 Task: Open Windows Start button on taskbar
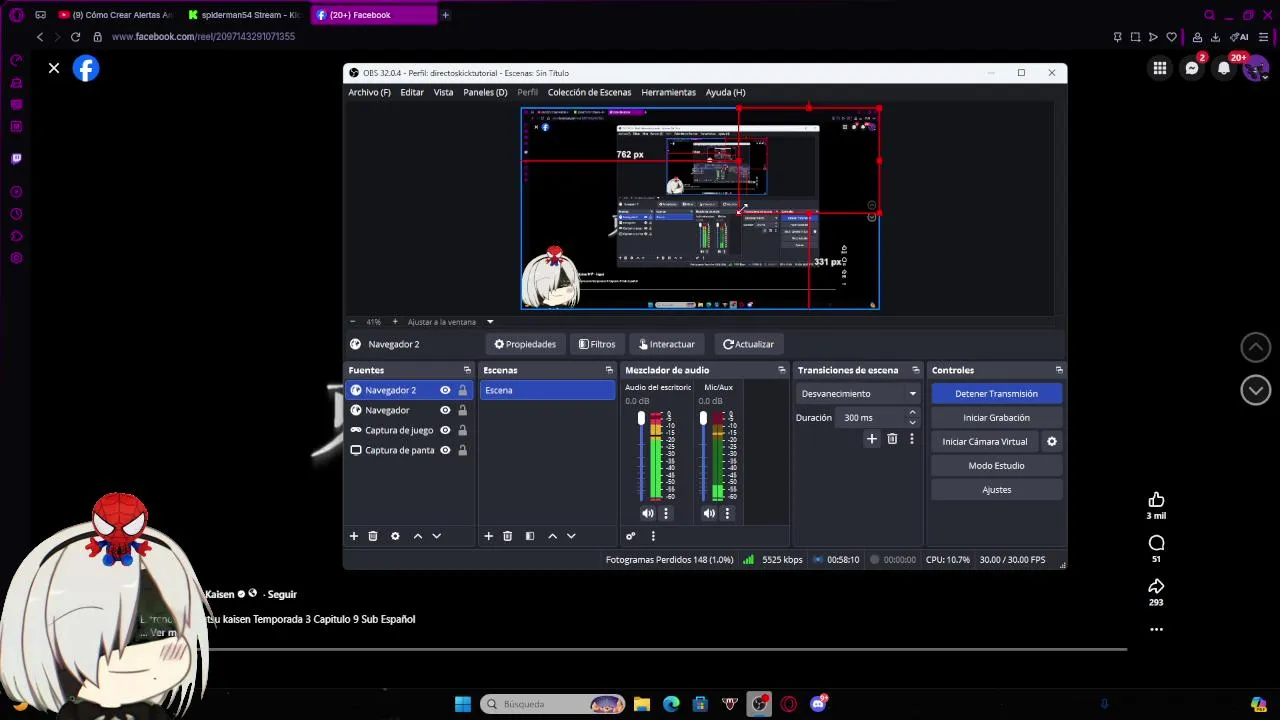[463, 704]
